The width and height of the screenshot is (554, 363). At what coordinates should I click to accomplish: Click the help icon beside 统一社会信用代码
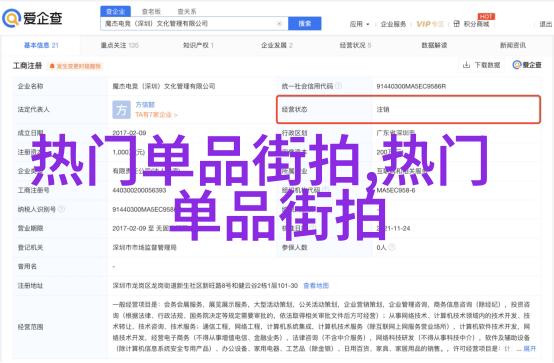(338, 86)
